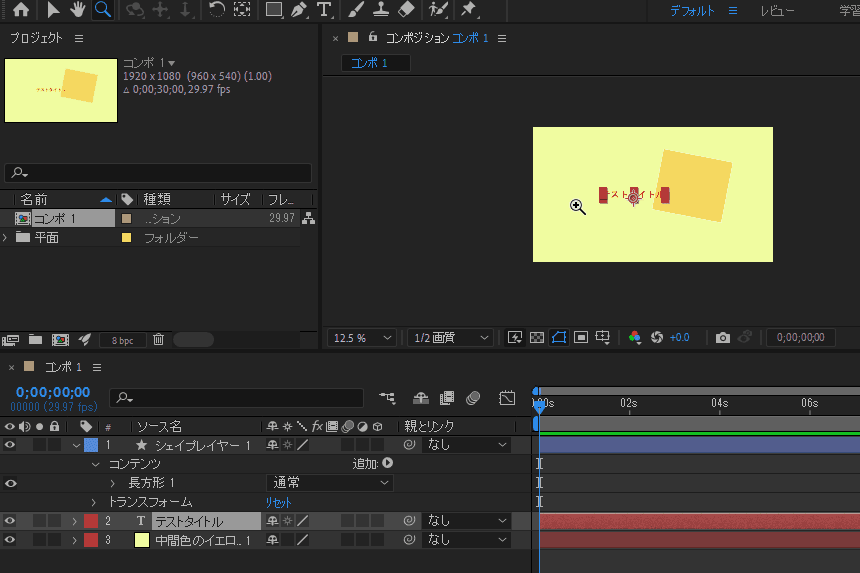Open the 8 bpc color depth setting
This screenshot has width=860, height=573.
point(122,341)
